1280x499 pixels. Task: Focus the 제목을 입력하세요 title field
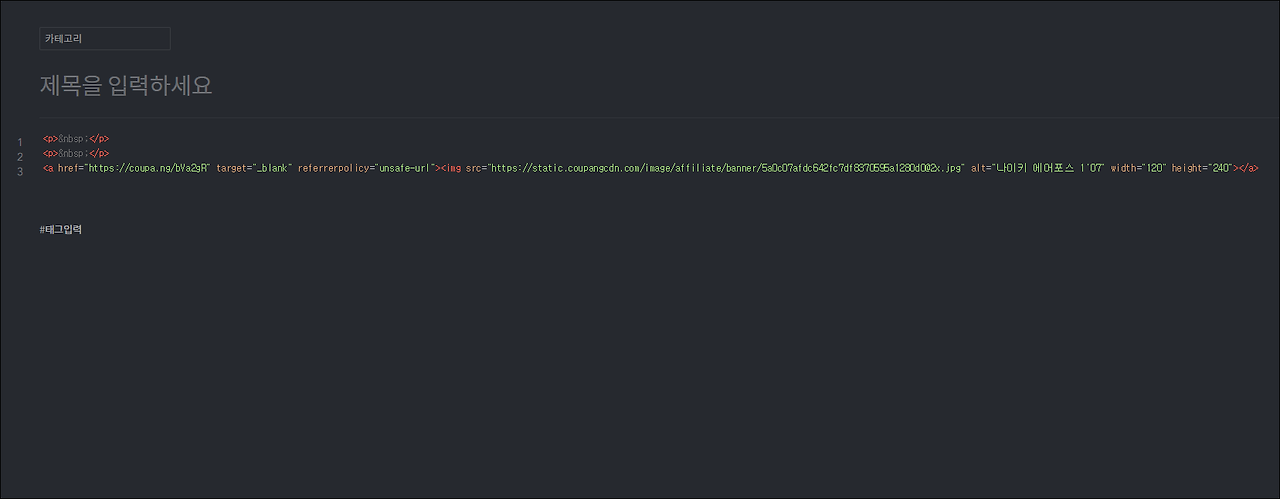126,86
